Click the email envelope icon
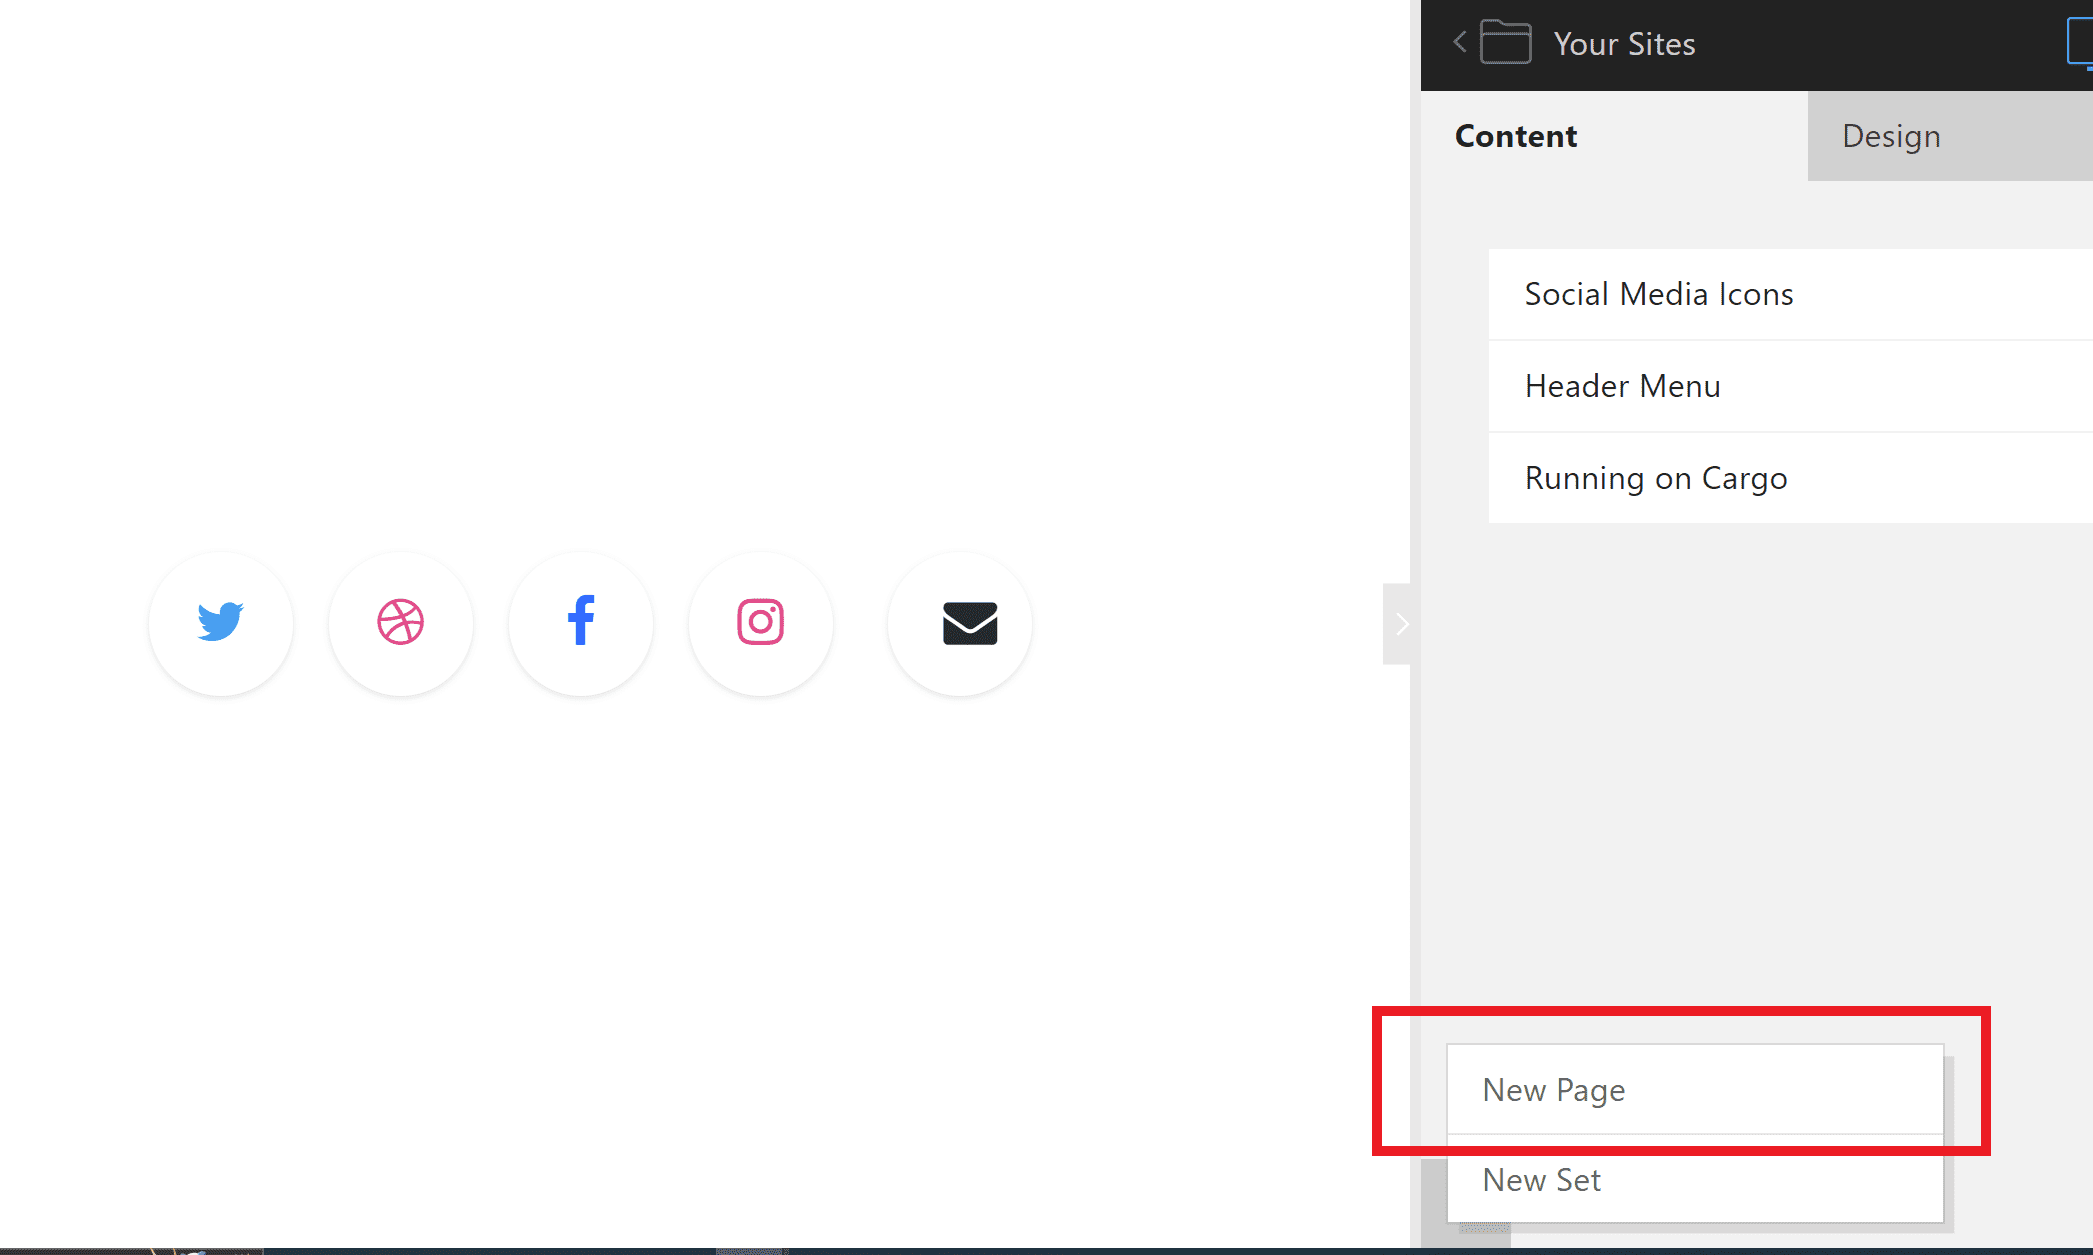The width and height of the screenshot is (2093, 1255). click(960, 623)
